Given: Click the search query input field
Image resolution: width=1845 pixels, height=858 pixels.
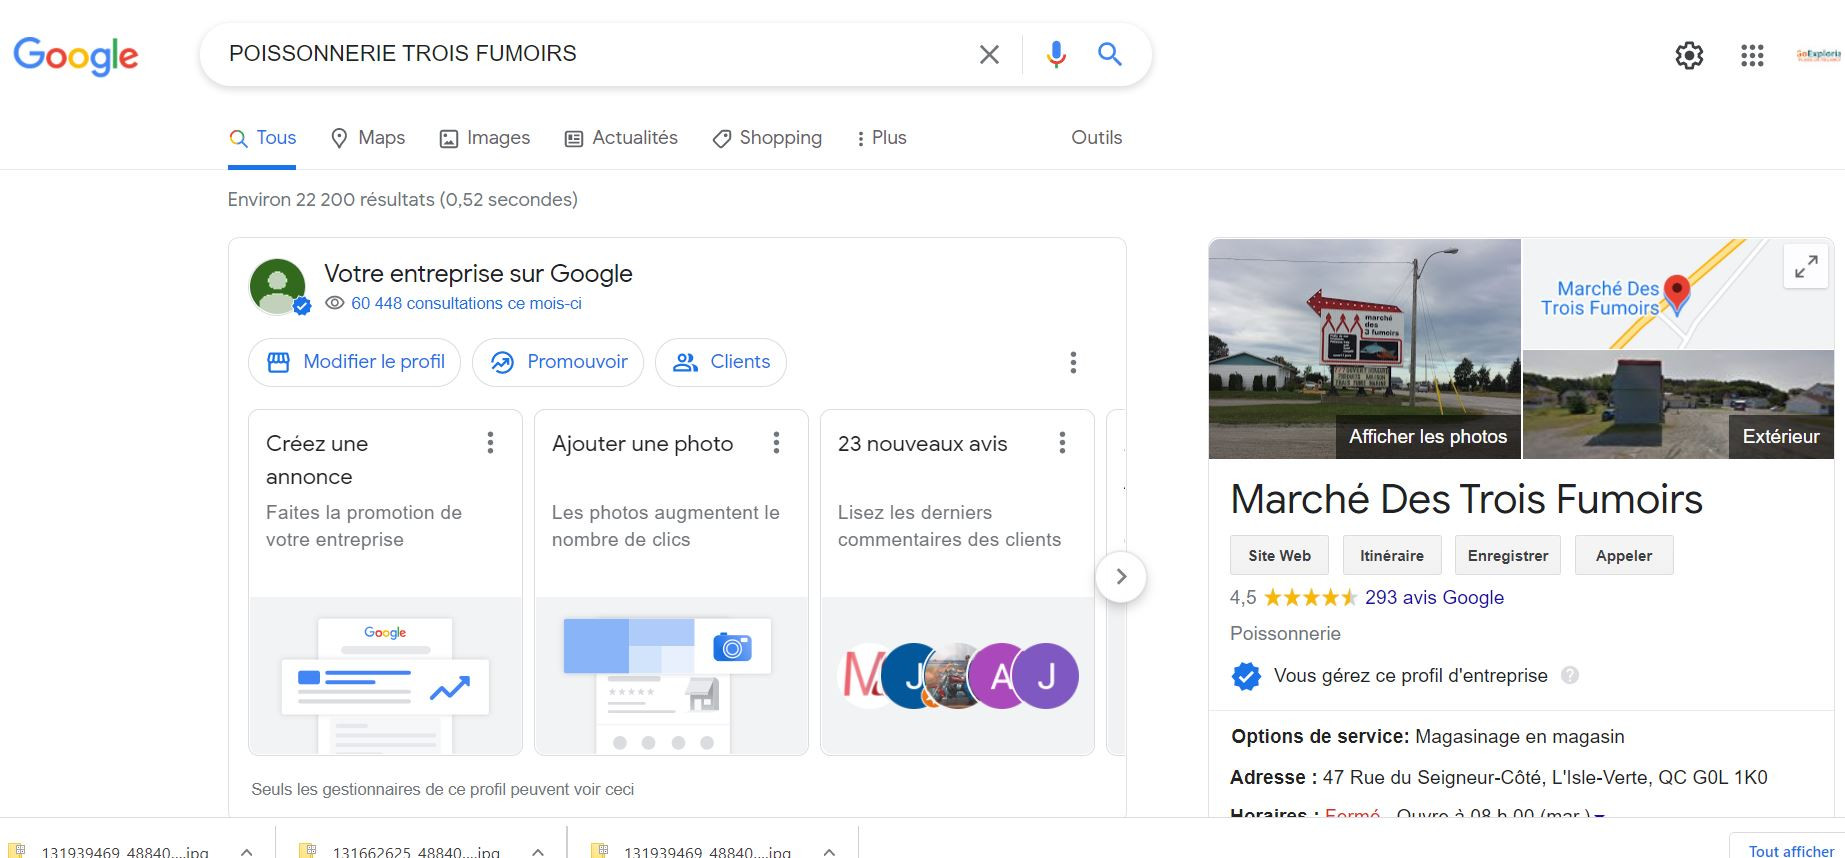Looking at the screenshot, I should point(590,54).
